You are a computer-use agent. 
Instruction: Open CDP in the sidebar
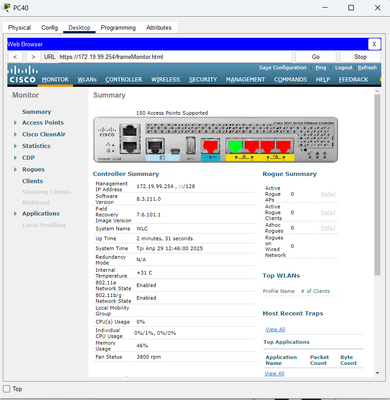(x=28, y=158)
